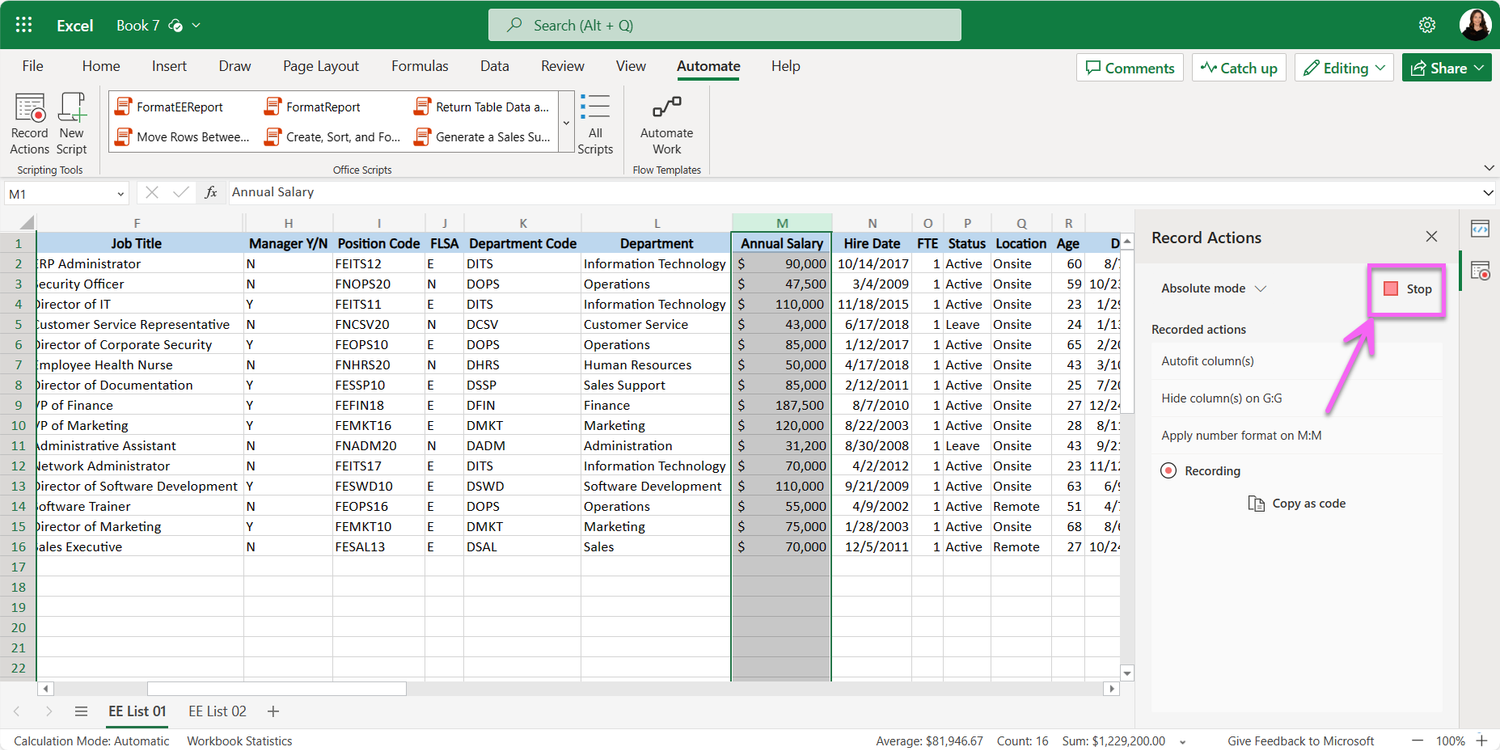This screenshot has width=1500, height=750.
Task: Open the EE List 02 sheet tab
Action: (x=217, y=711)
